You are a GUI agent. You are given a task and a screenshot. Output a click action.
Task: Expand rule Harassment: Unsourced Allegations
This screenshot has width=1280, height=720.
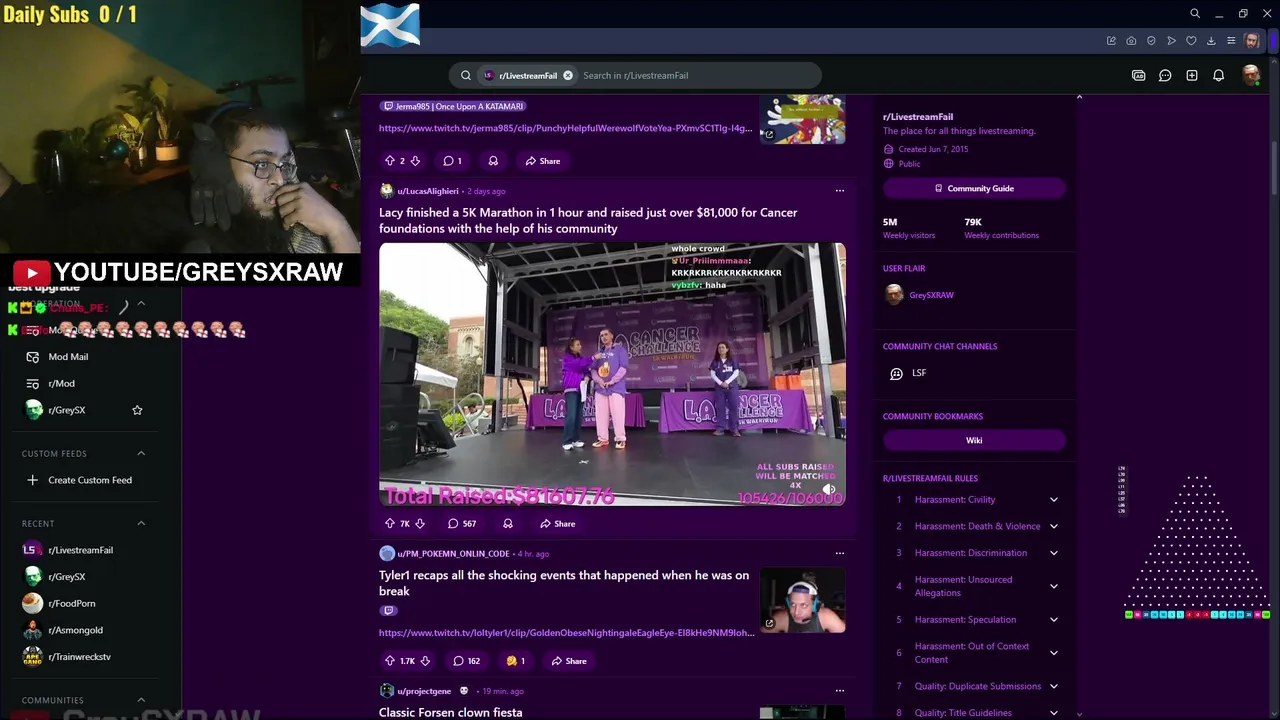point(1053,586)
